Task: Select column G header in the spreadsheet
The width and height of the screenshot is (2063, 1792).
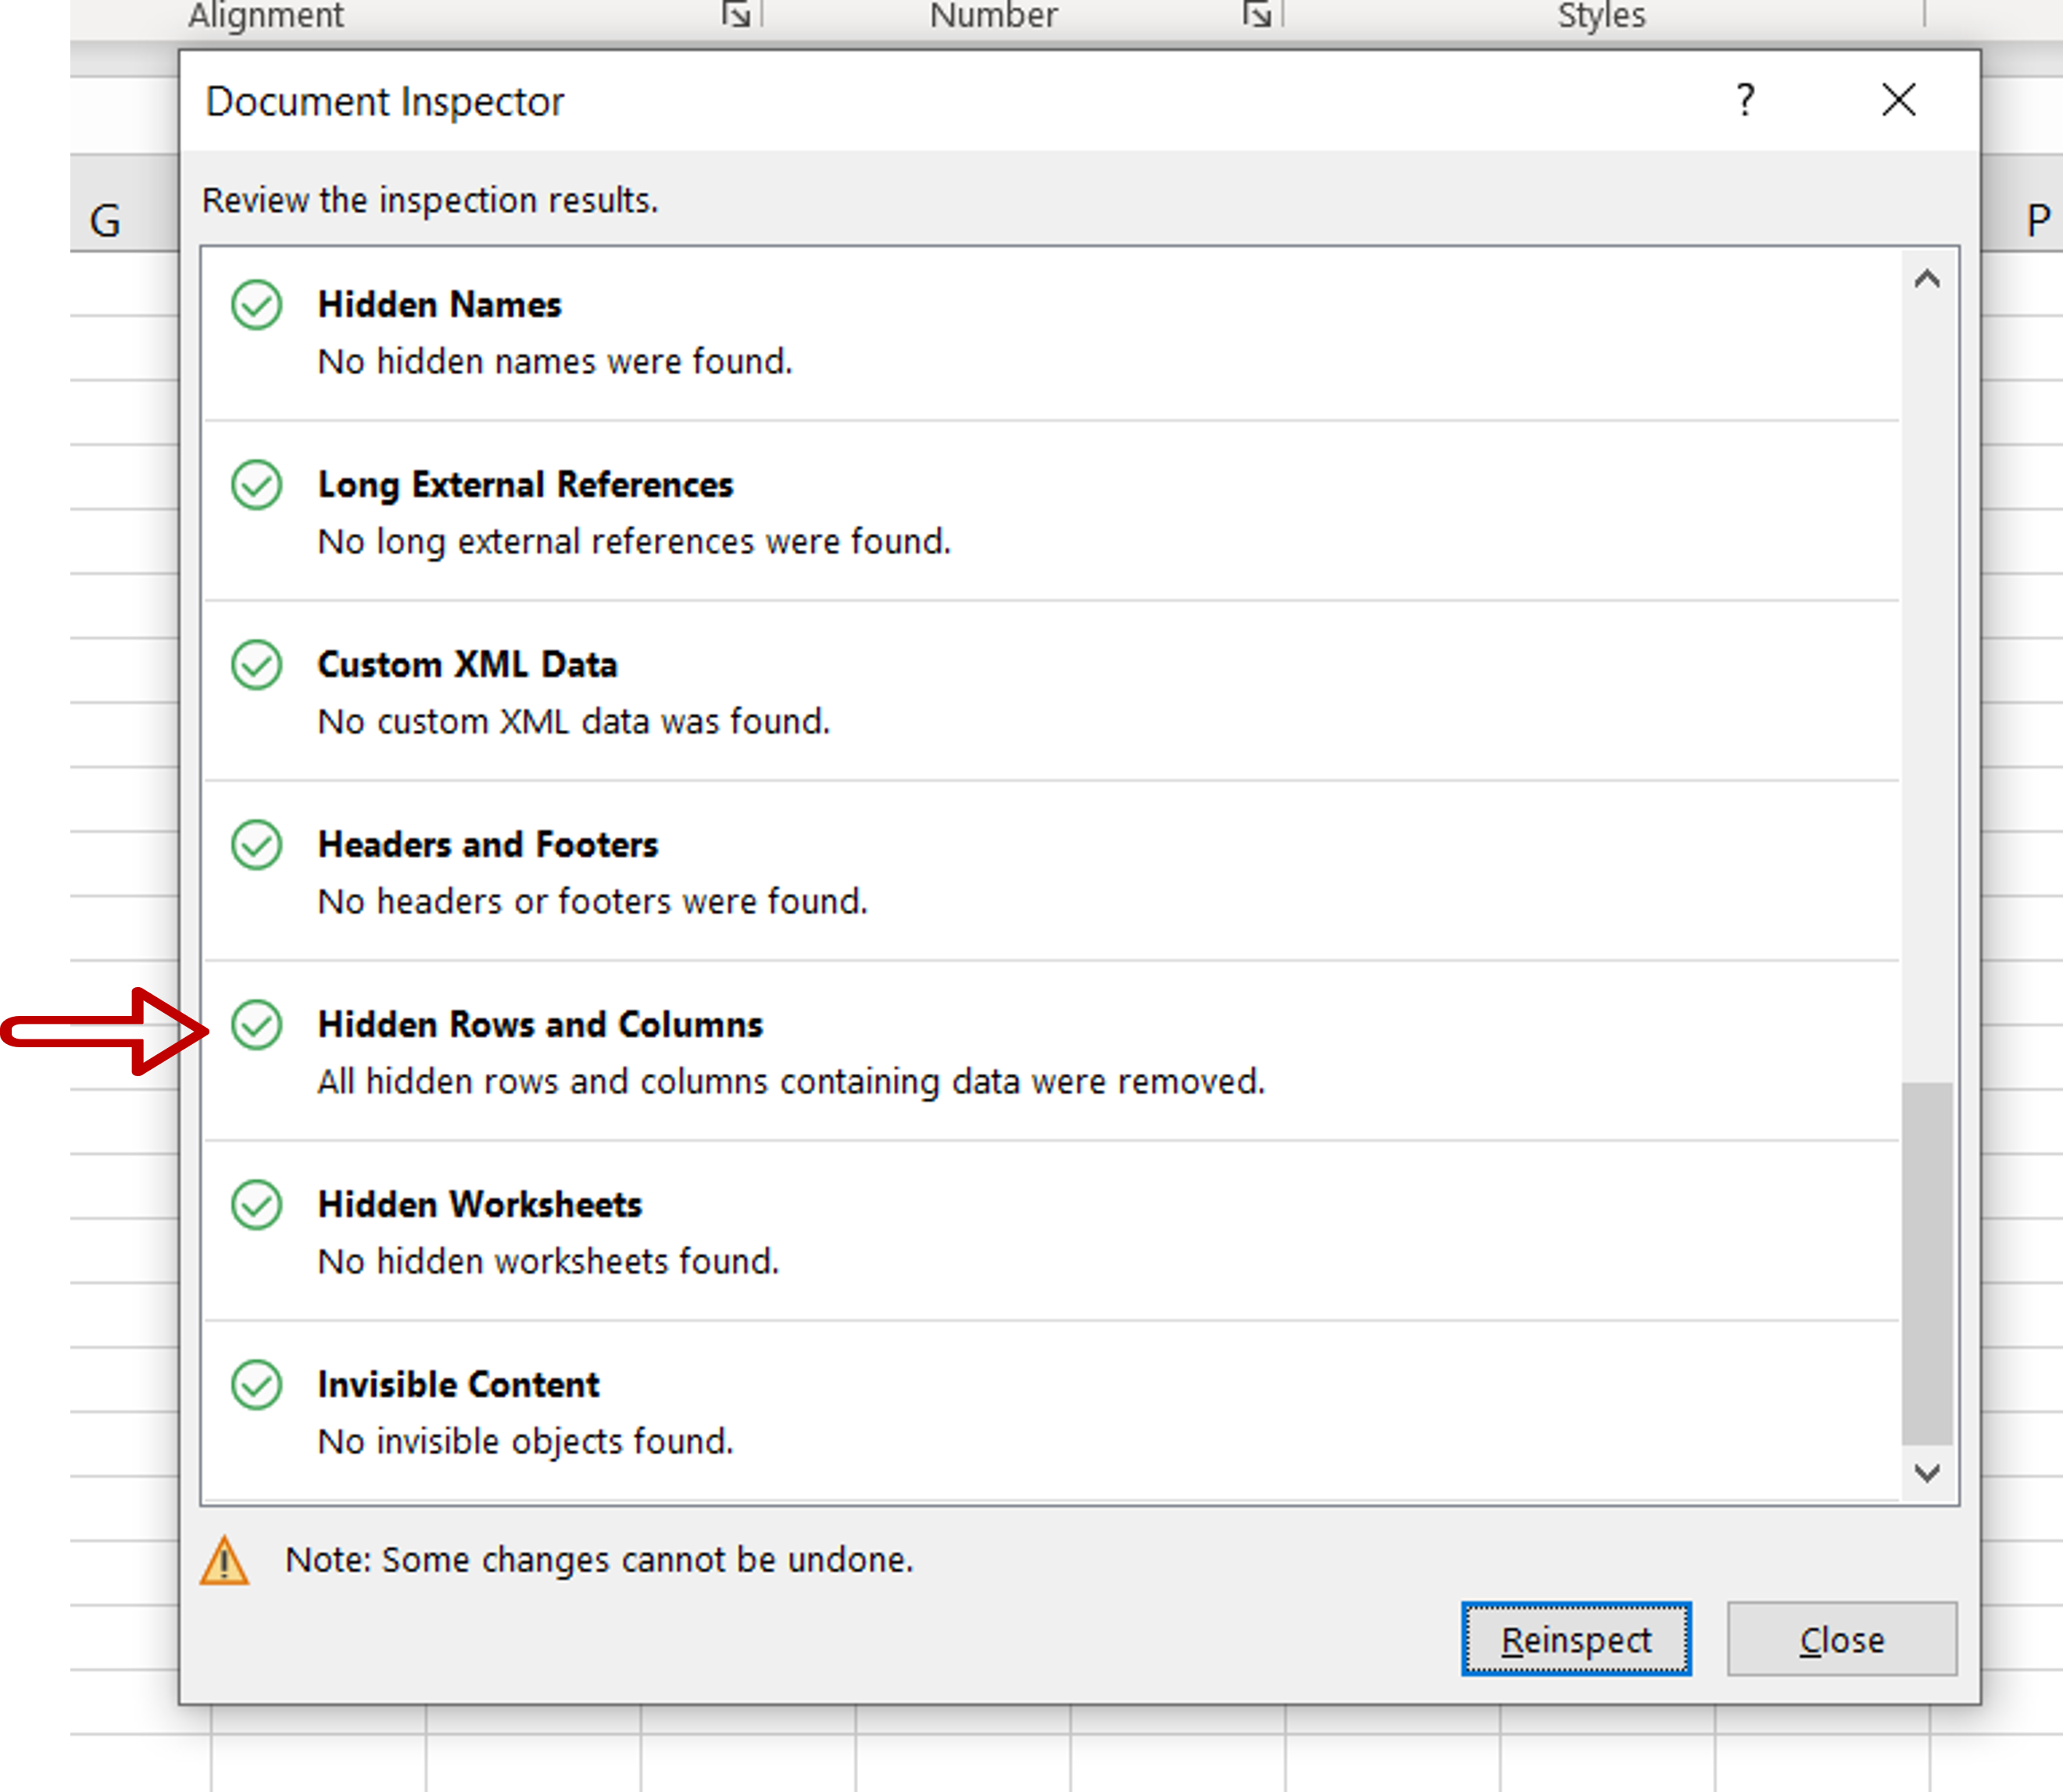Action: (x=125, y=203)
